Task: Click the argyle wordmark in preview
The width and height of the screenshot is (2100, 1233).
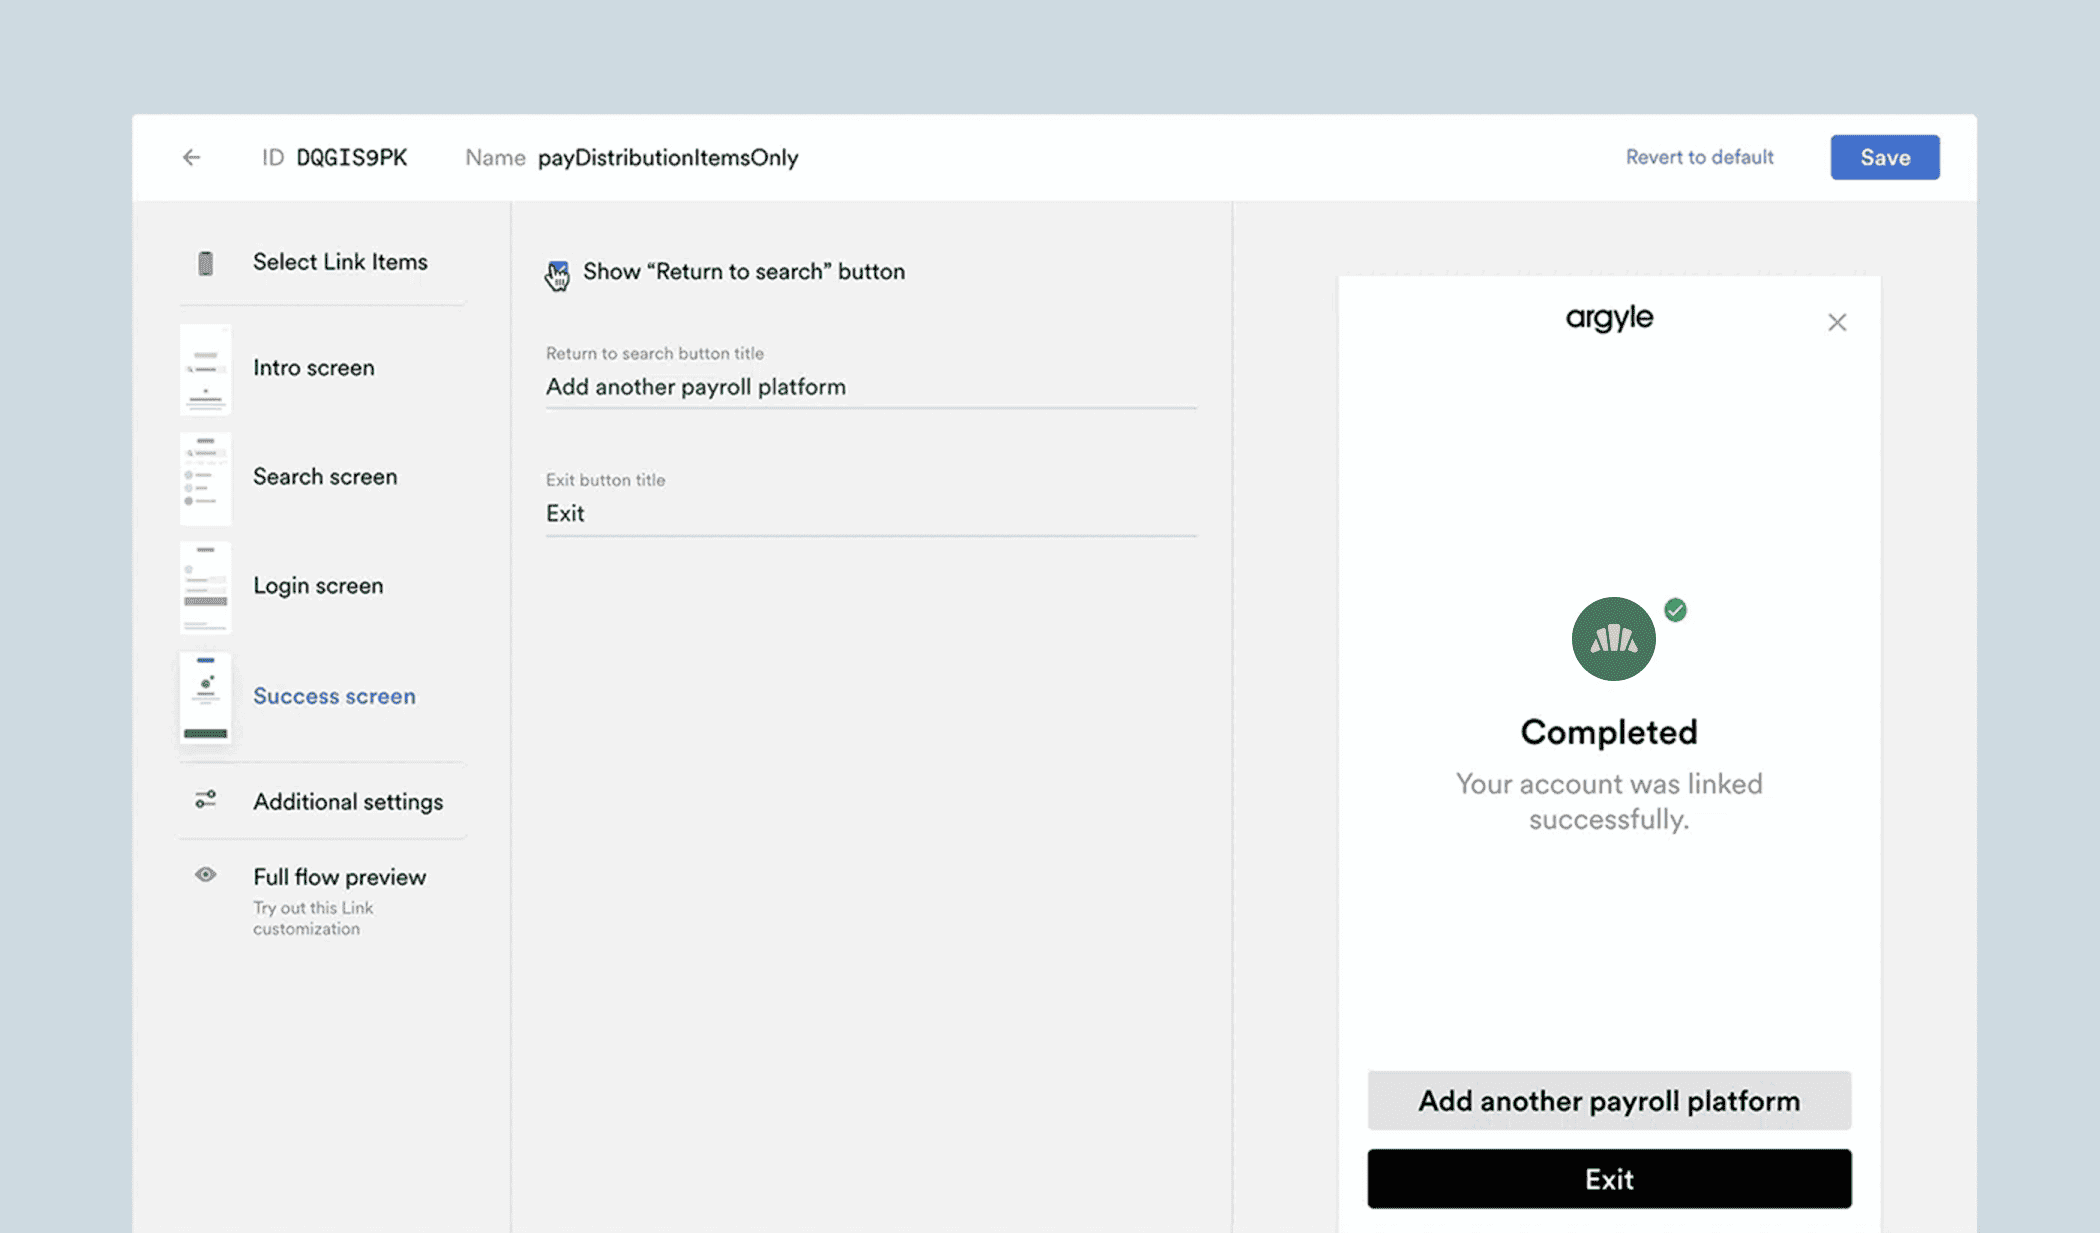Action: click(x=1609, y=319)
